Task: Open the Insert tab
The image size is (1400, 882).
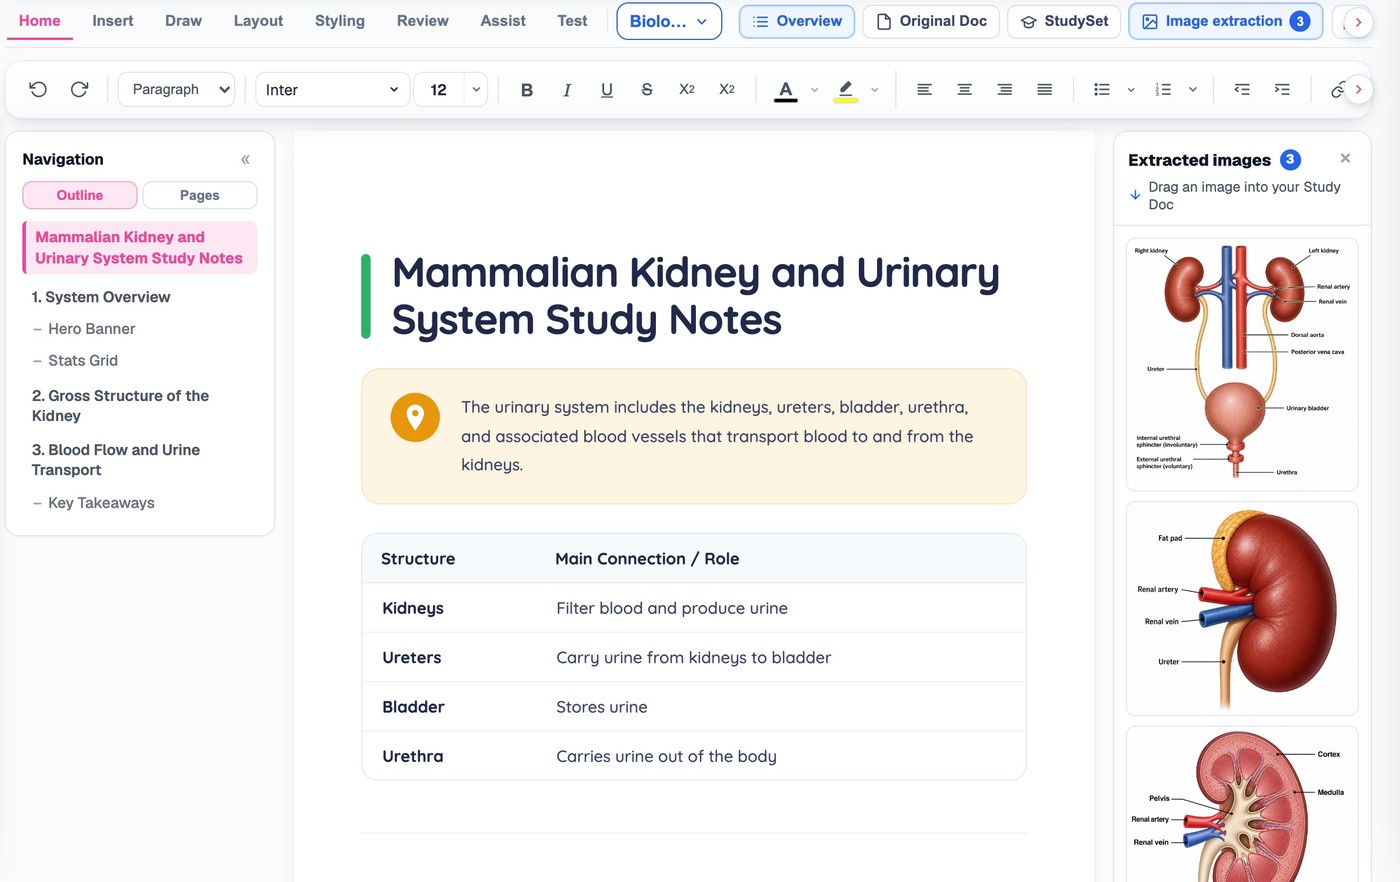Action: pos(113,21)
